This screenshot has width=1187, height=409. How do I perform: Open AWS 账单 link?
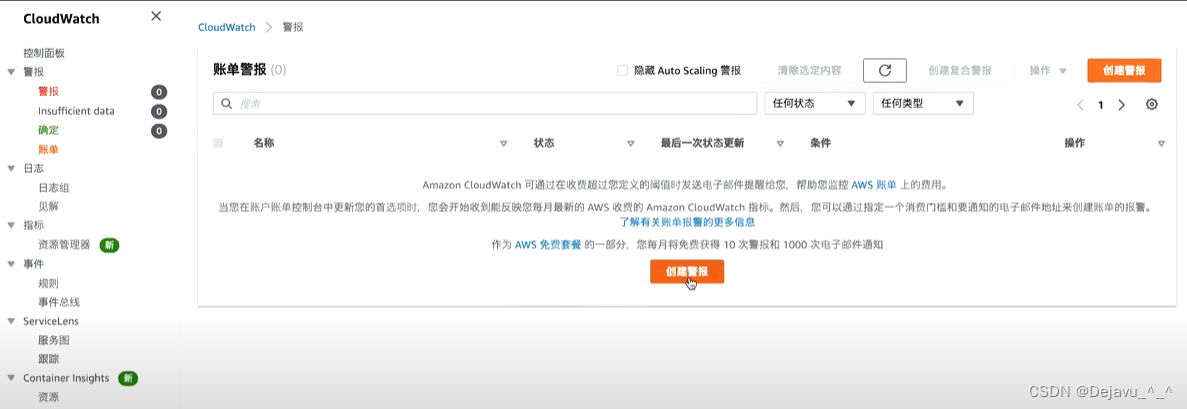click(x=874, y=184)
